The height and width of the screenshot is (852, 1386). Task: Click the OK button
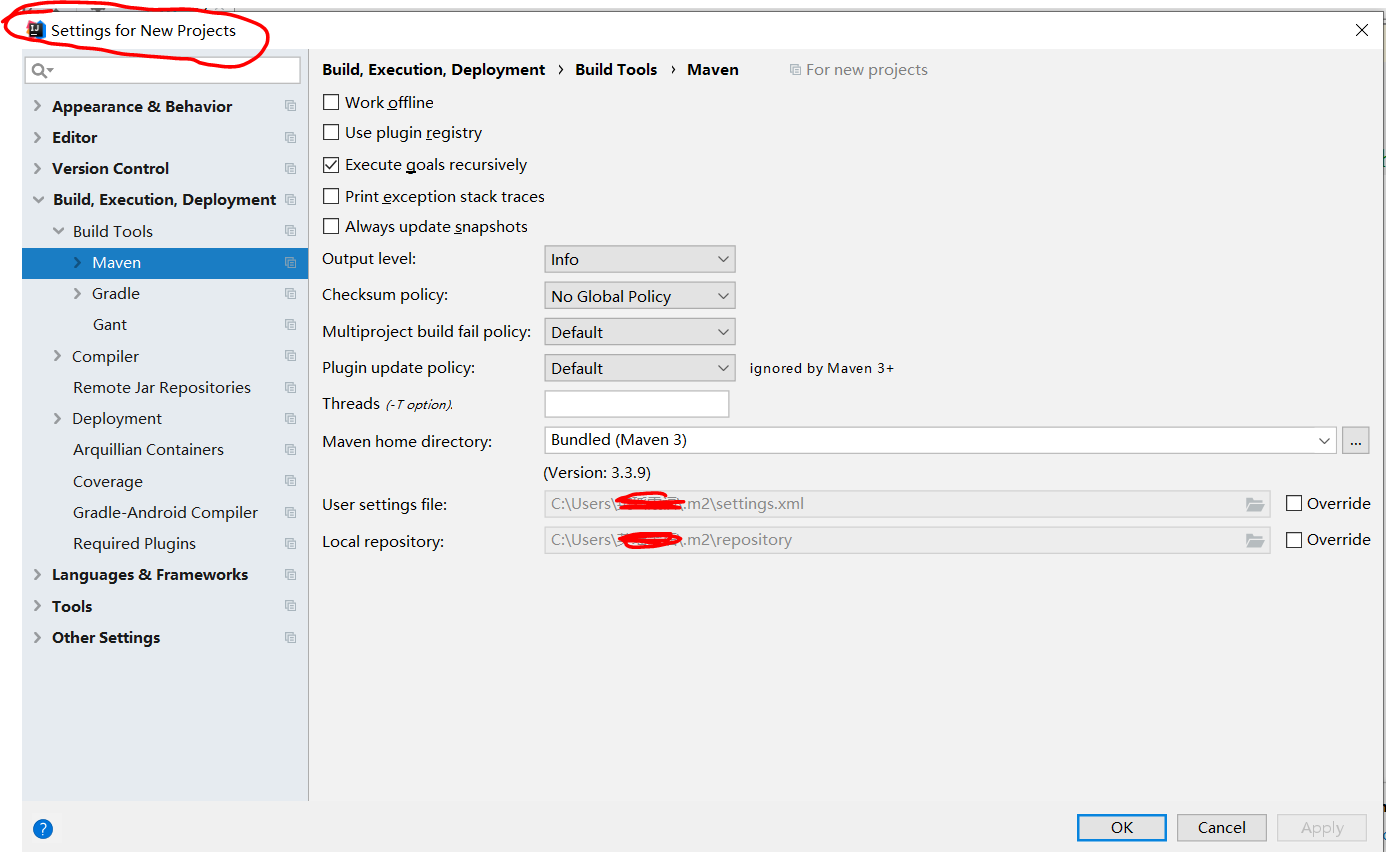pos(1122,827)
